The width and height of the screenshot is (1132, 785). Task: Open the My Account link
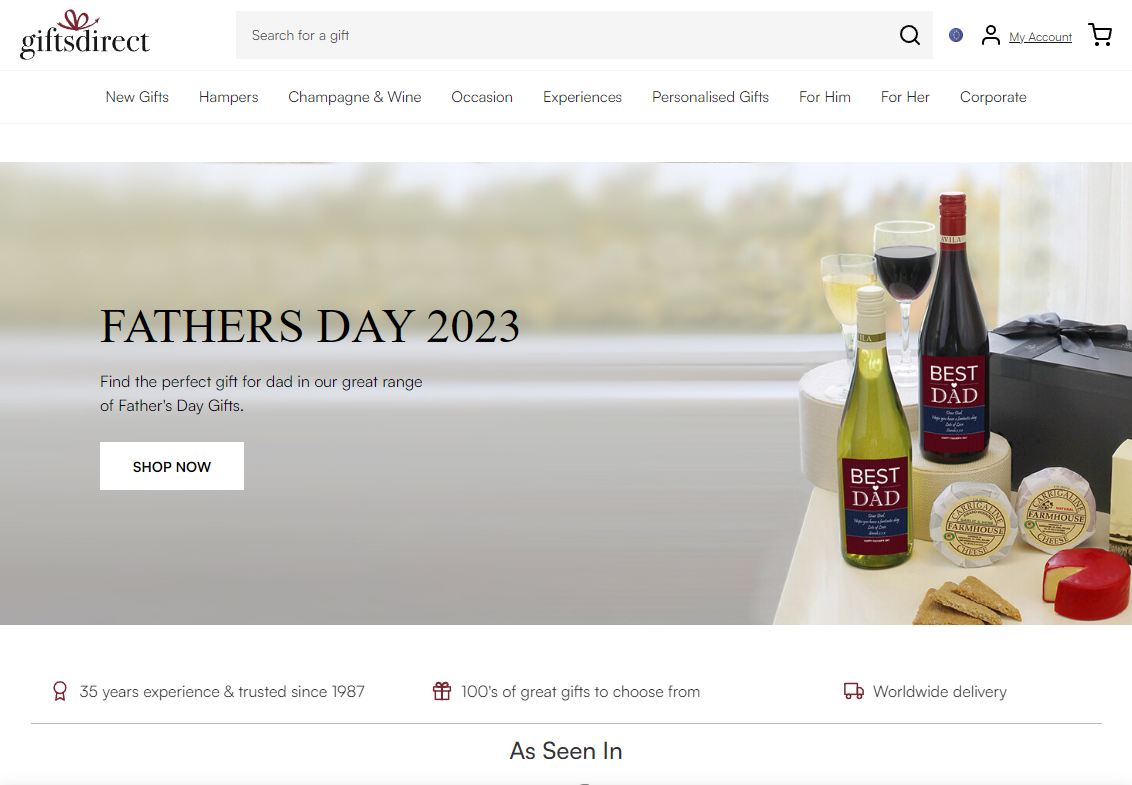(1040, 37)
